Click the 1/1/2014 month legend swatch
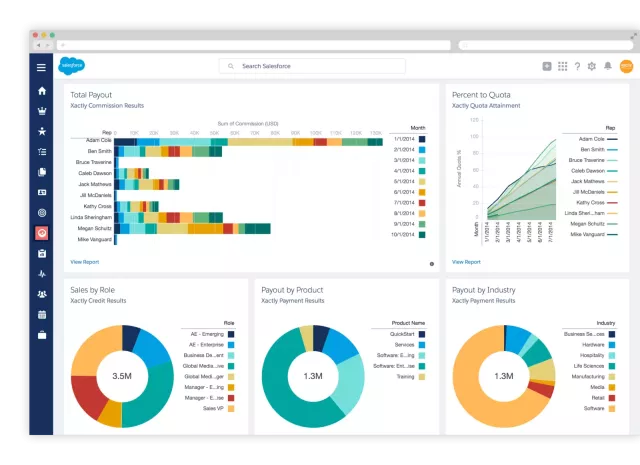 (x=423, y=139)
